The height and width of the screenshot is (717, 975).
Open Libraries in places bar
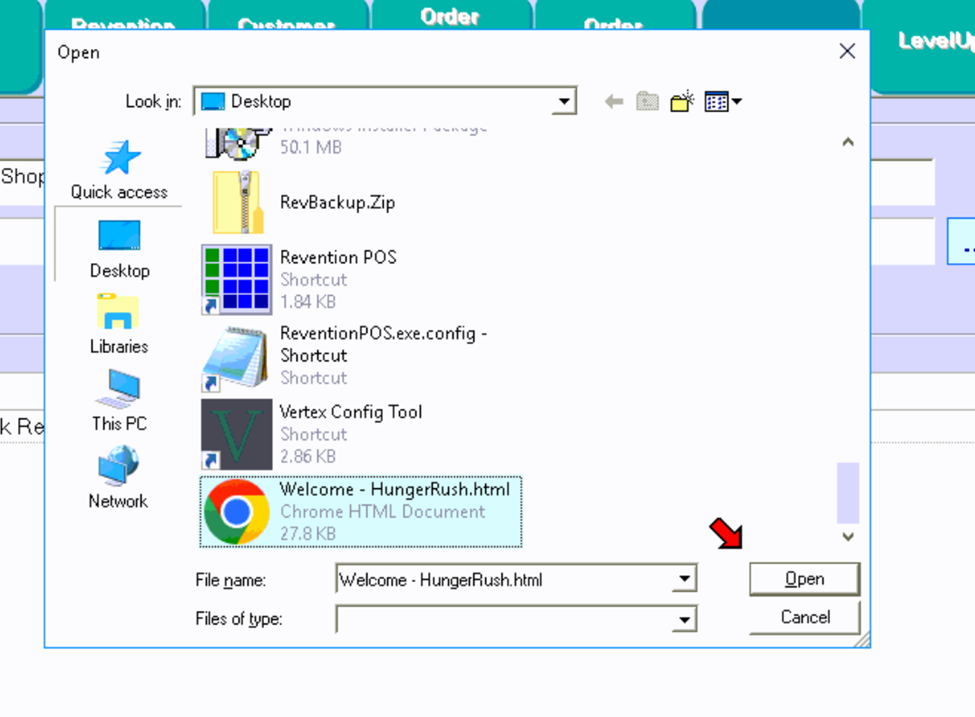119,325
